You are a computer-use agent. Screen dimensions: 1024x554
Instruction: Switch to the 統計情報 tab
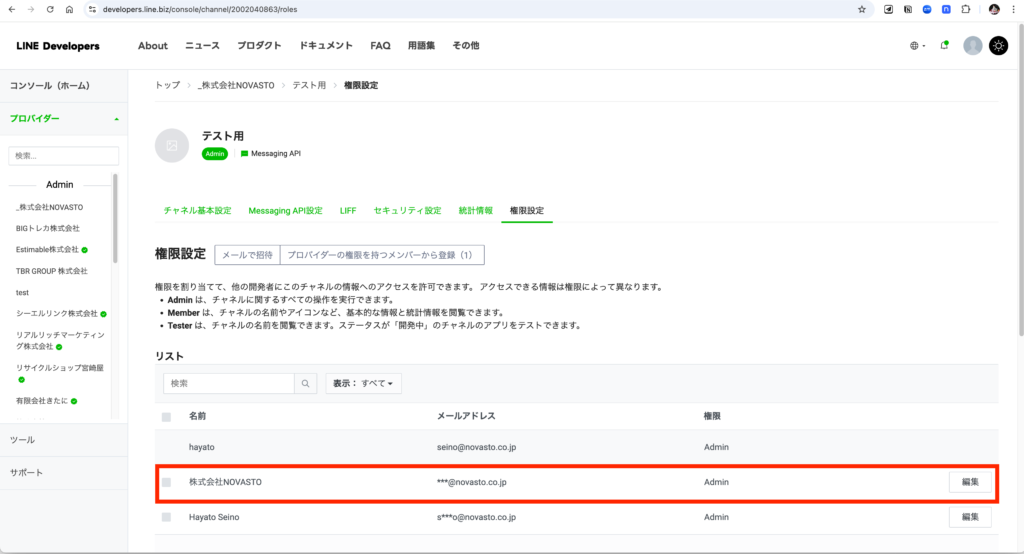[x=475, y=210]
